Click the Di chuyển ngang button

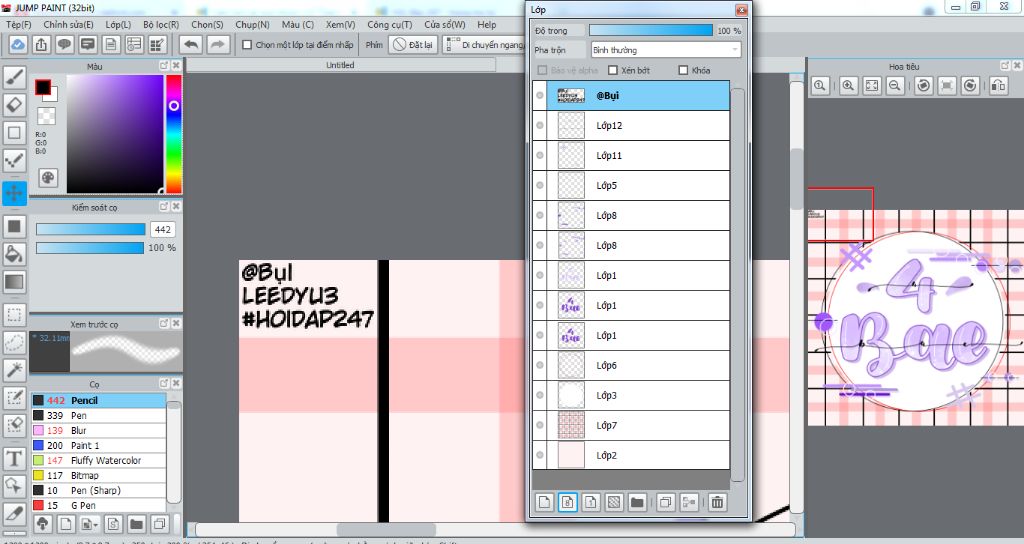pyautogui.click(x=485, y=44)
